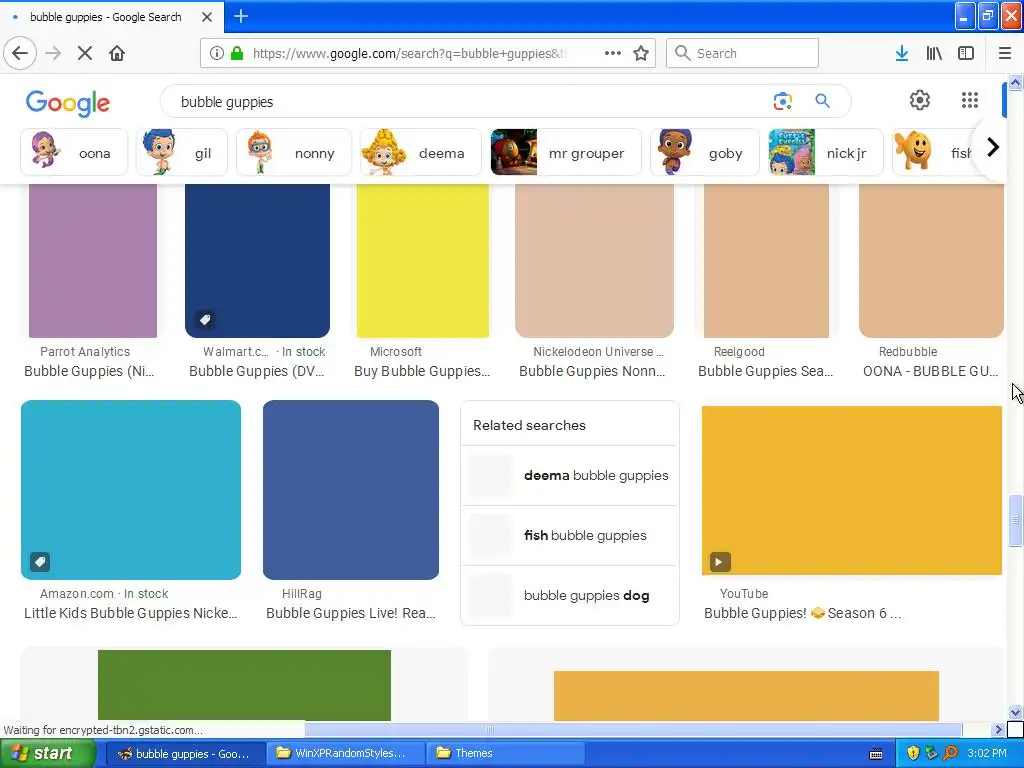Close the bubble guppies Google Search tab
1024x768 pixels.
pos(207,17)
